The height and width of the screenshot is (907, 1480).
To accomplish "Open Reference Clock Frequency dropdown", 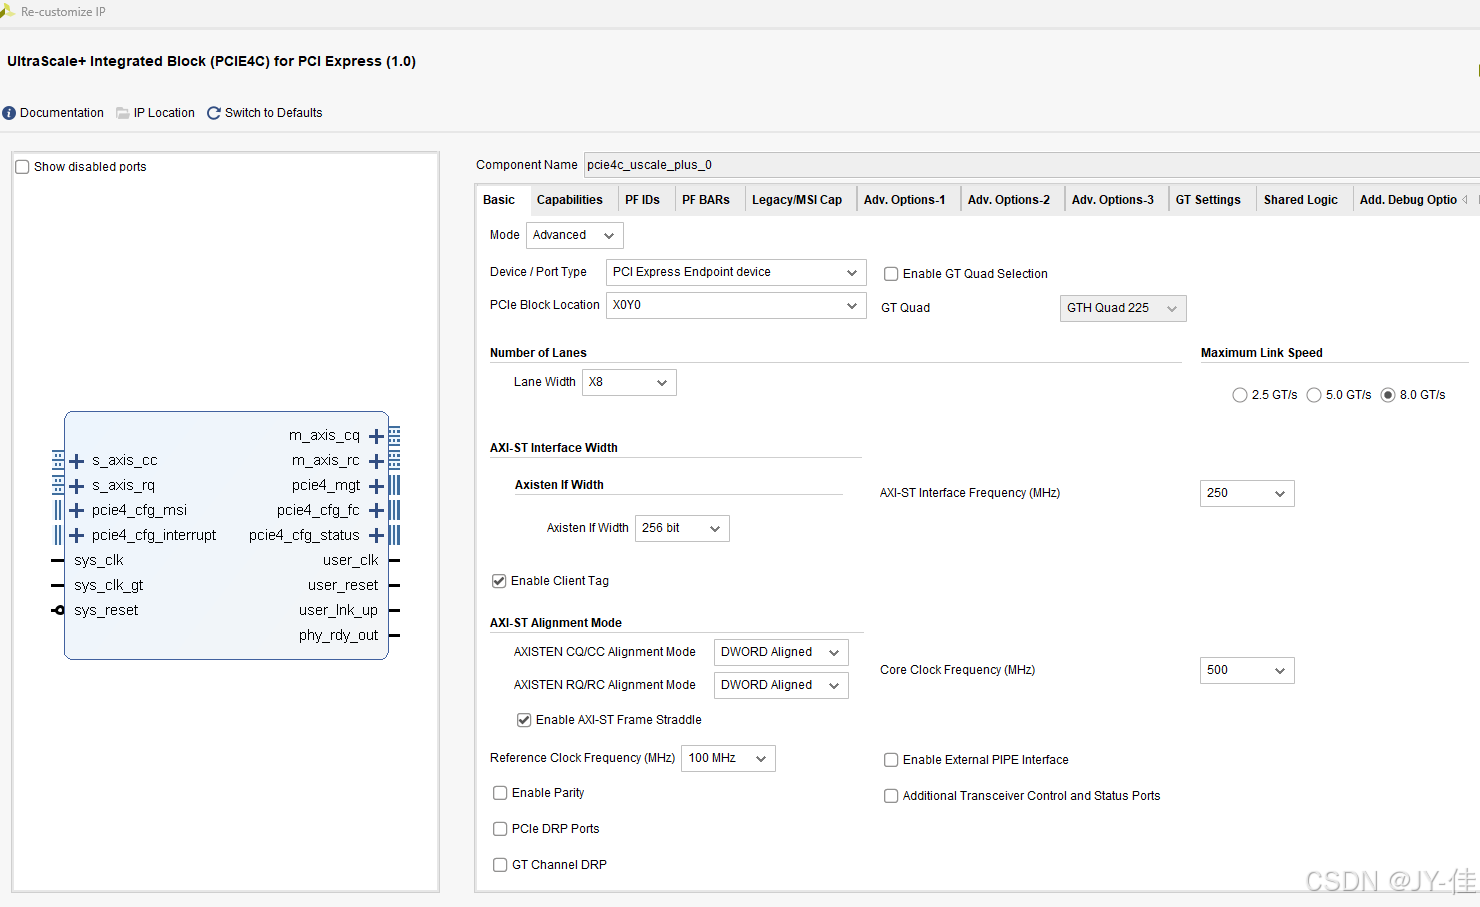I will point(728,758).
